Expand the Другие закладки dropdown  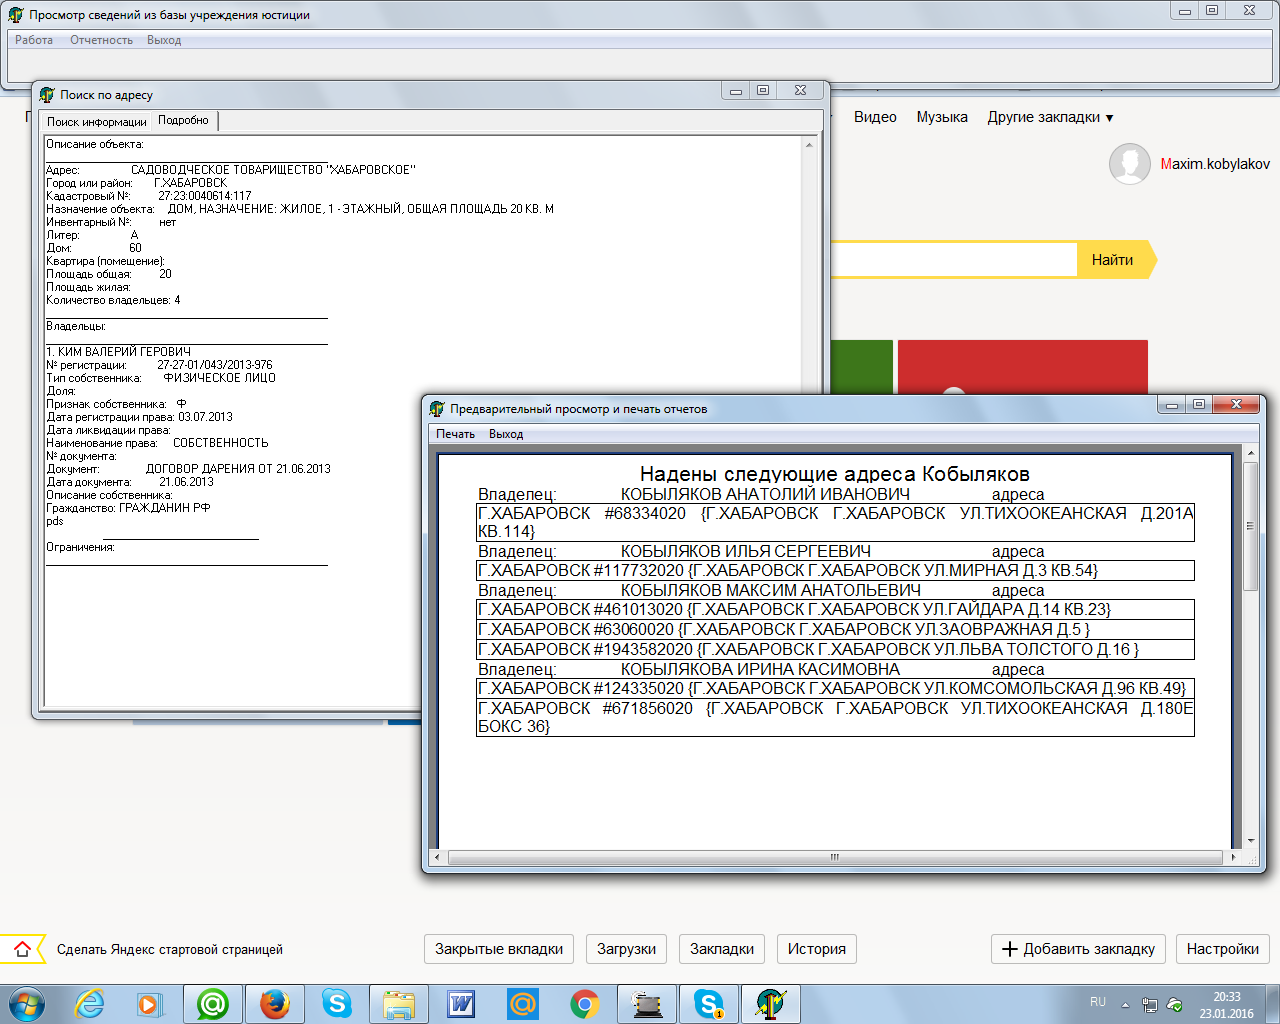pyautogui.click(x=1050, y=117)
